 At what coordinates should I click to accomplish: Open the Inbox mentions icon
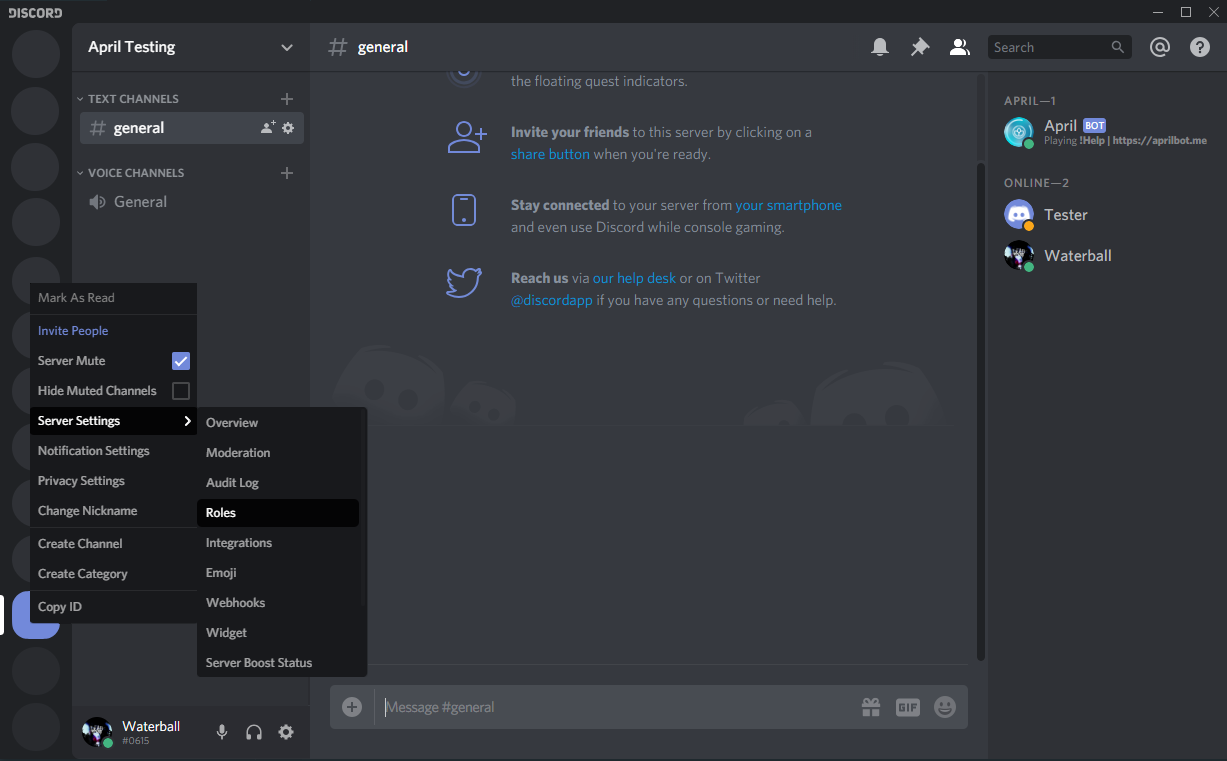(x=1160, y=46)
